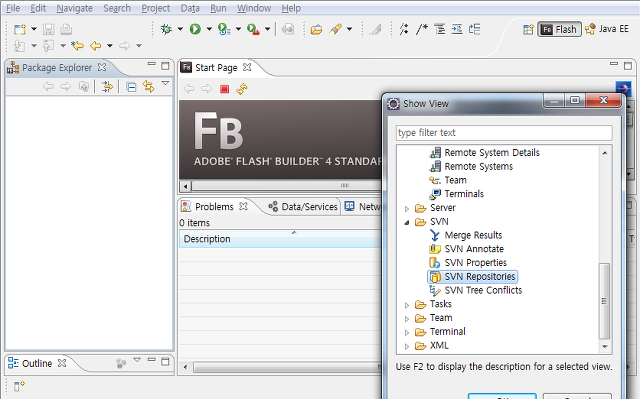Click Show View list scrollbar thumb
Viewport: 640px width, 399px height.
click(604, 301)
